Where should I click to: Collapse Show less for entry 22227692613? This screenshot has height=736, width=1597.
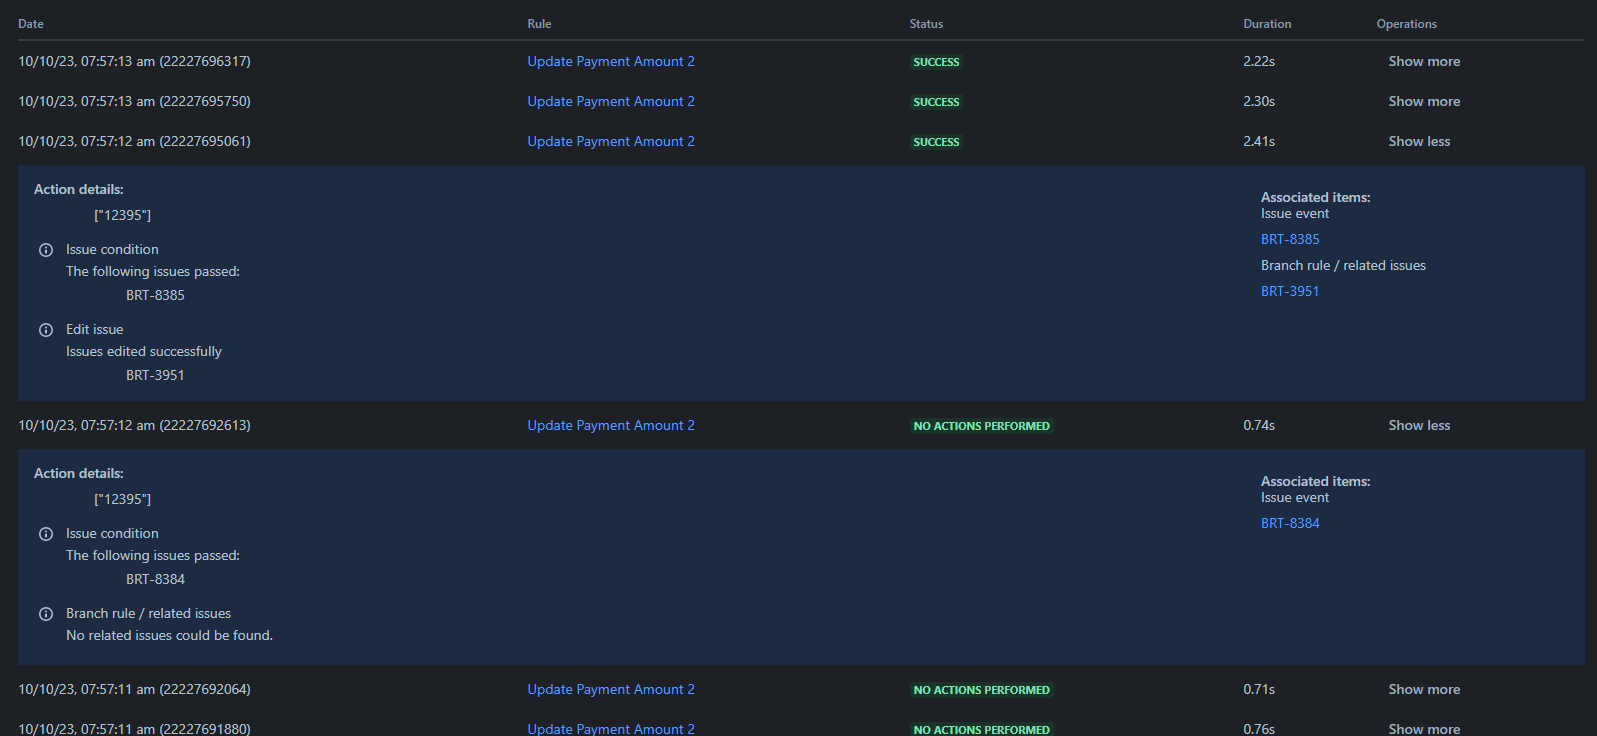pos(1419,425)
